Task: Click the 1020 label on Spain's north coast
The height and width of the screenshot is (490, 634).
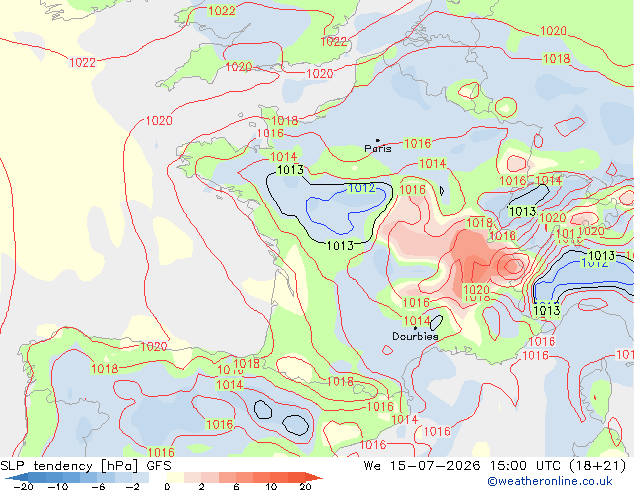Action: click(x=154, y=346)
